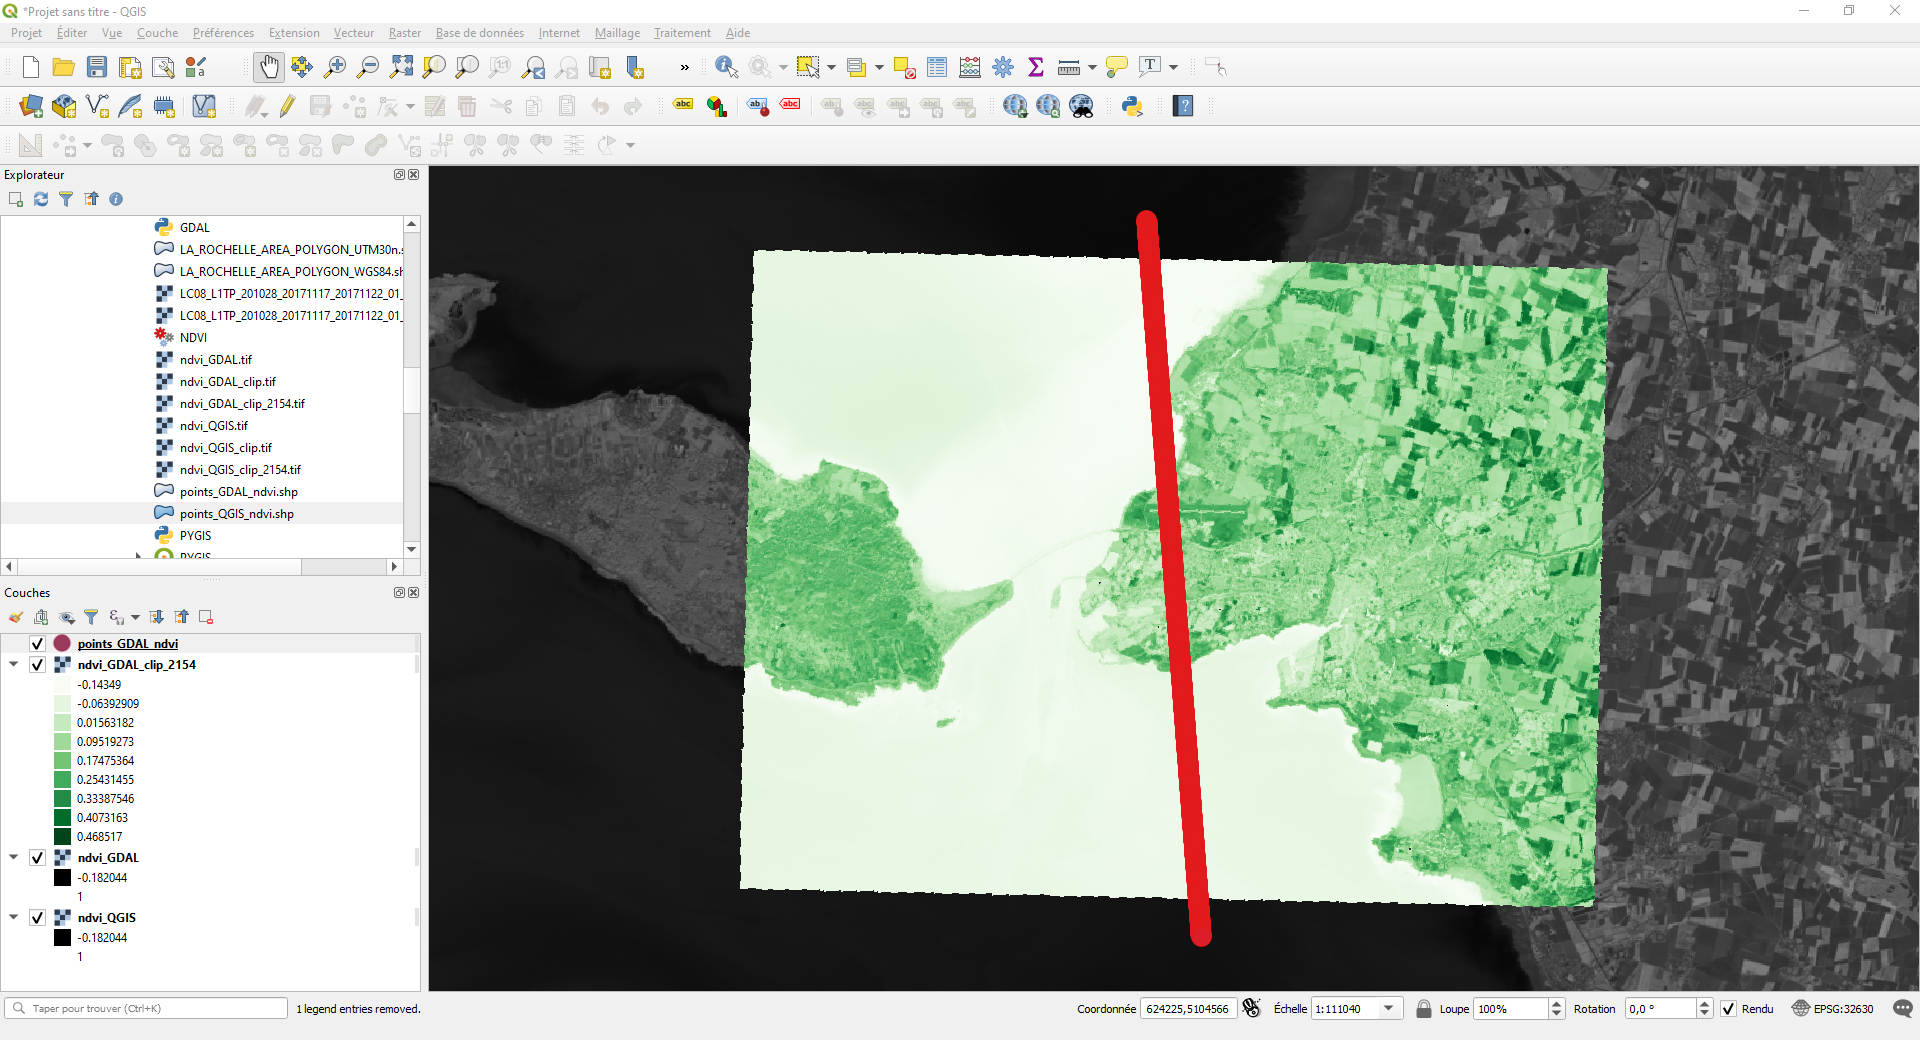The image size is (1920, 1040).
Task: Open the Extension menu
Action: 294,33
